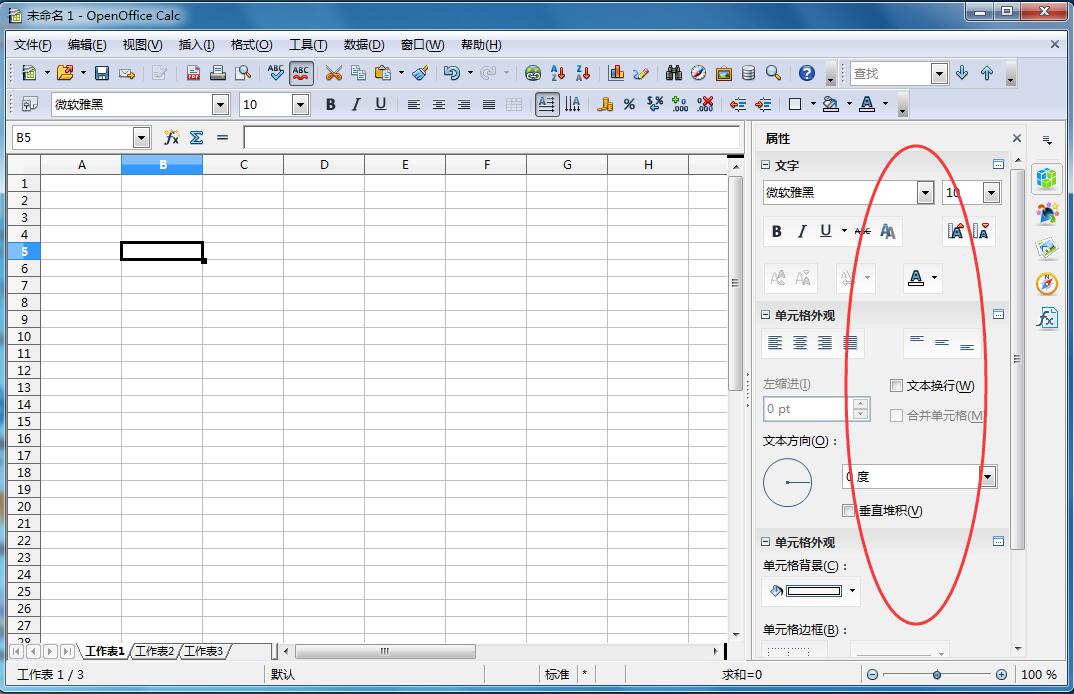Open the 微软雅黑 font name dropdown
Viewport: 1074px width, 694px height.
[923, 192]
